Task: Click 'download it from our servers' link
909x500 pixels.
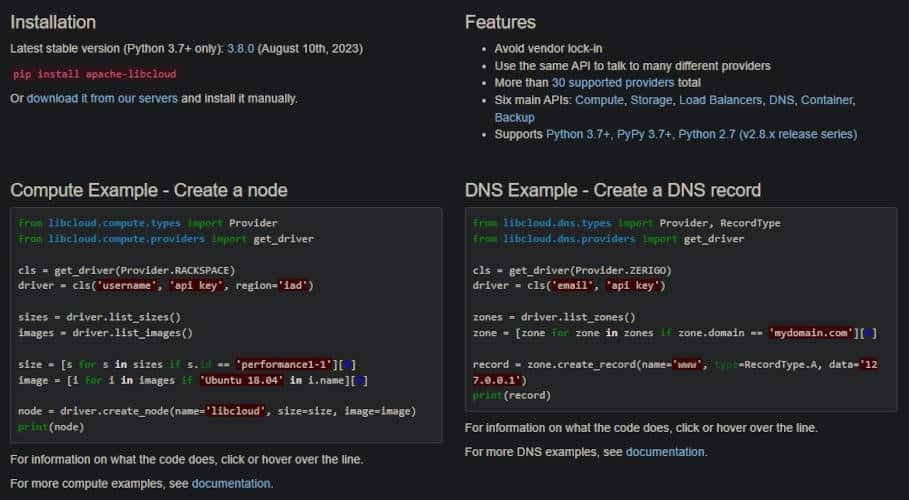Action: [102, 98]
